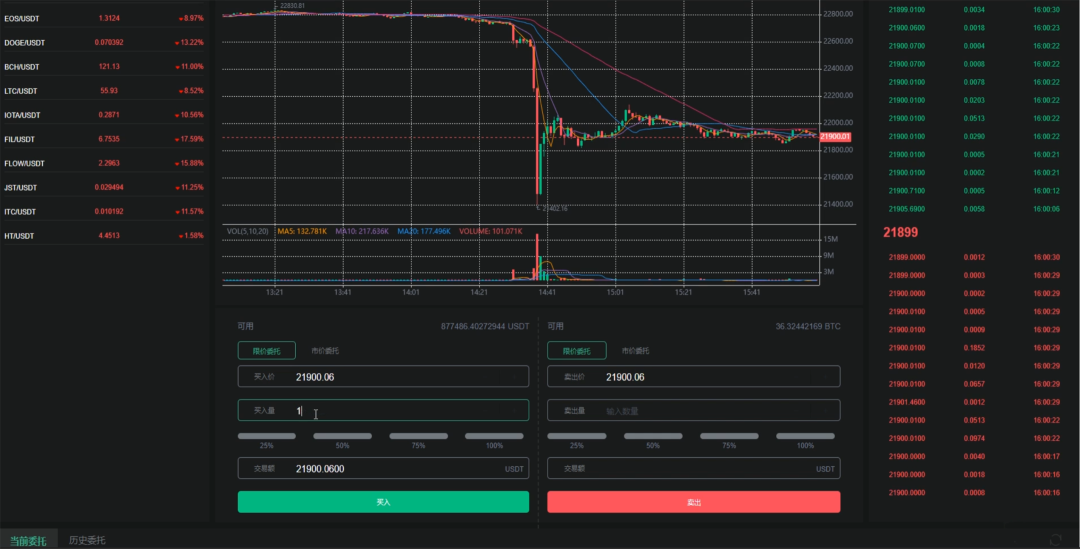The width and height of the screenshot is (1080, 549).
Task: Select the buy-side 市价委托 market order option
Action: (x=325, y=351)
